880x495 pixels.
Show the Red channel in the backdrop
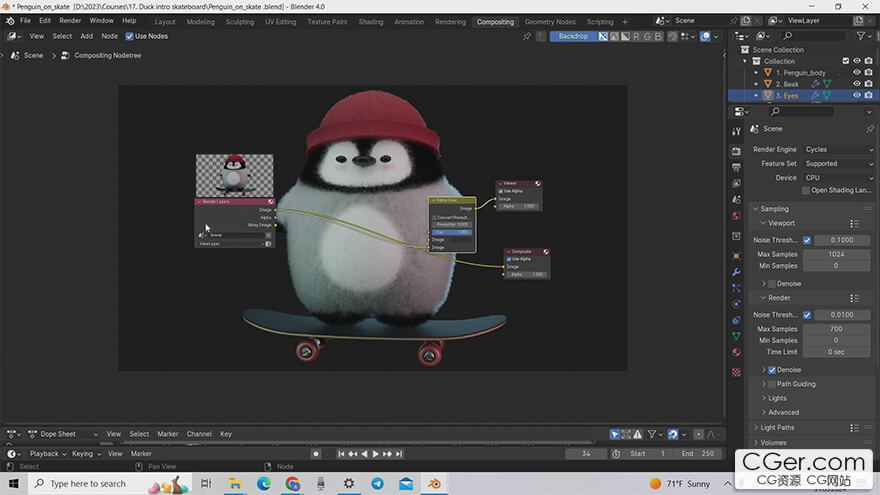tap(636, 36)
